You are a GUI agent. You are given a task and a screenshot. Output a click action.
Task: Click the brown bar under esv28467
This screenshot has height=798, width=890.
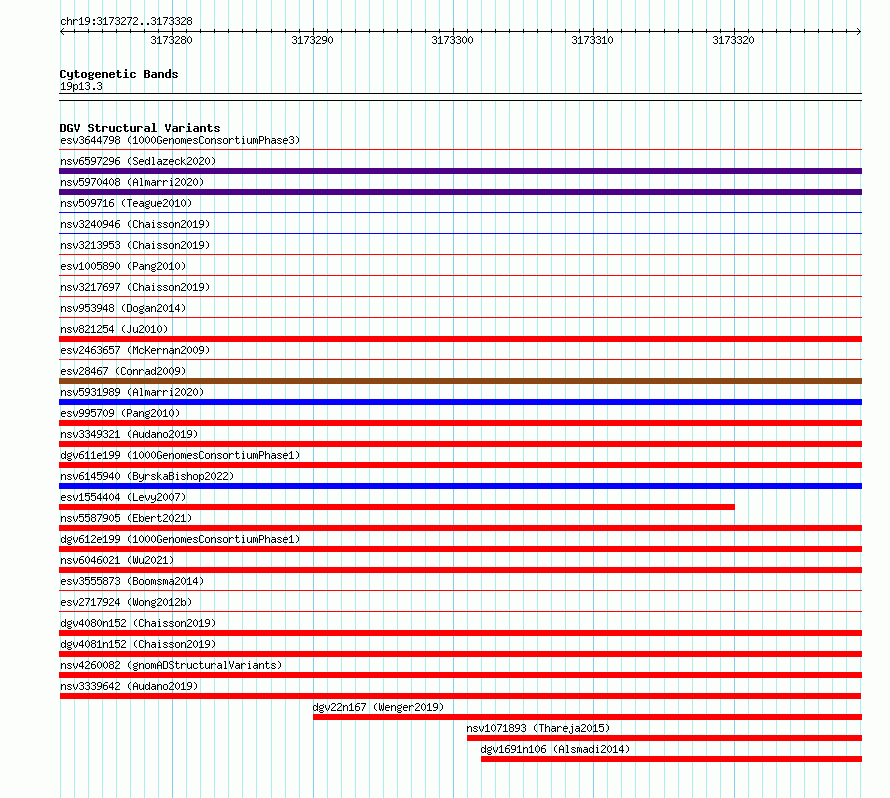pyautogui.click(x=460, y=381)
